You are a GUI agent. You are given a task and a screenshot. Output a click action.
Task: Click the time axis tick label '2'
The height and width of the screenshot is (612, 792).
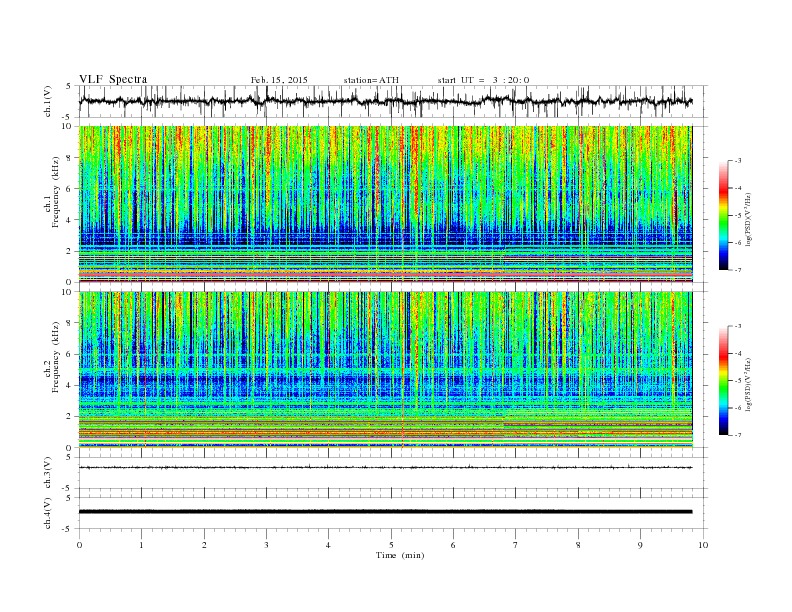(x=204, y=545)
